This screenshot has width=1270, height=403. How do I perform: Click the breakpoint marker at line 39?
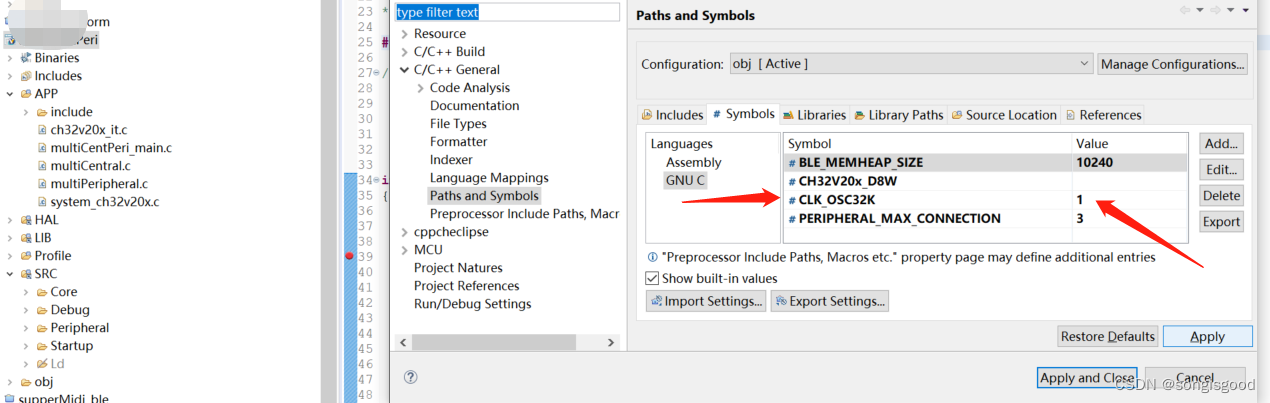pyautogui.click(x=349, y=256)
